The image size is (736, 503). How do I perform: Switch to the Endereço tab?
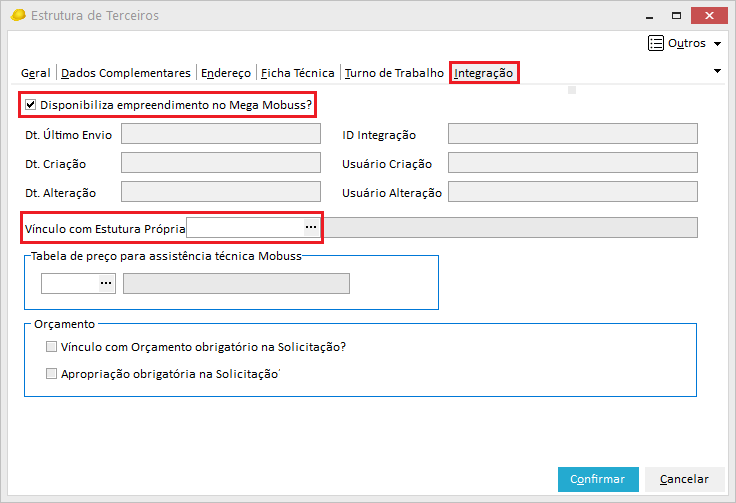click(226, 73)
